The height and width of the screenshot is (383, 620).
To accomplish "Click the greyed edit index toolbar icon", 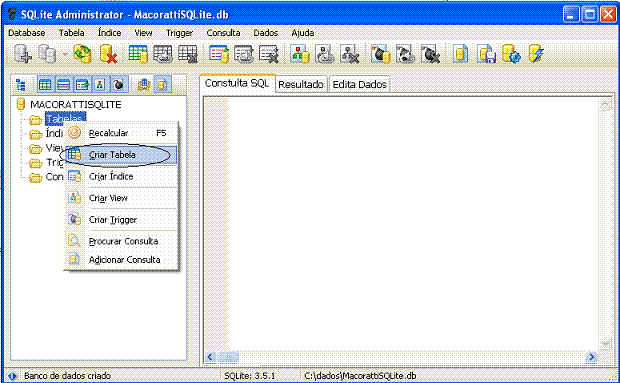I will [244, 54].
